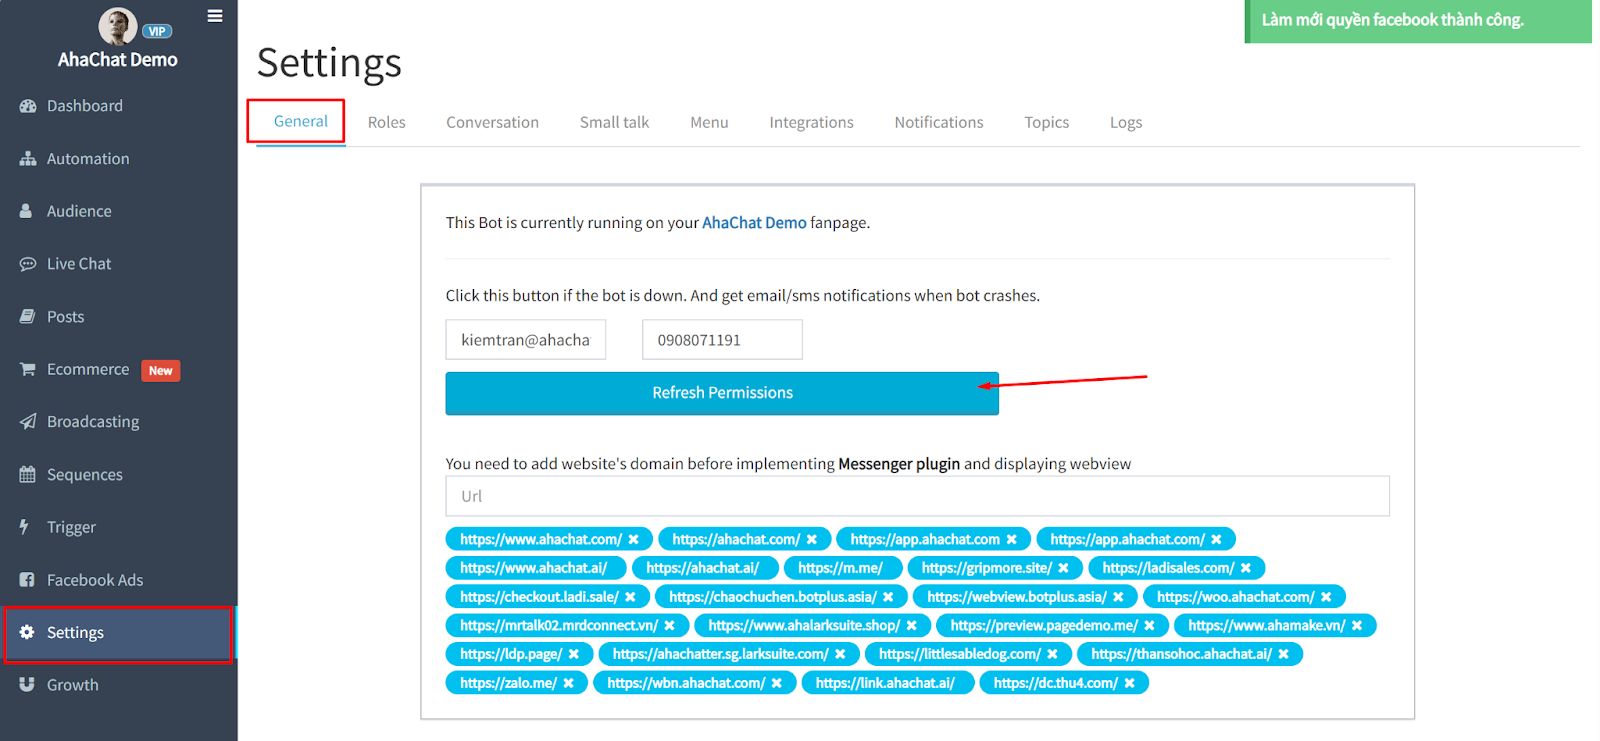Remove the https://app.ahachat.com tag without trailing slash
This screenshot has width=1600, height=741.
click(x=1012, y=540)
